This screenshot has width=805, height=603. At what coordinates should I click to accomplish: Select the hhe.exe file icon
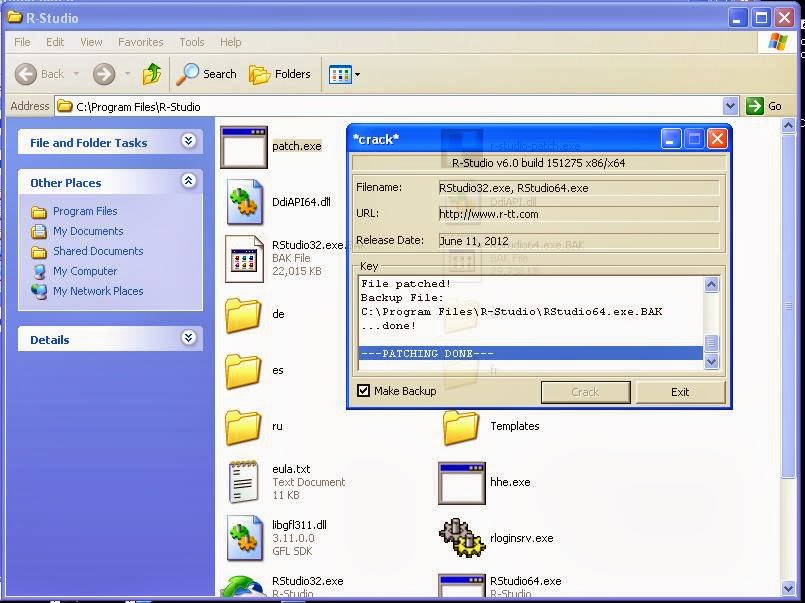click(x=462, y=483)
